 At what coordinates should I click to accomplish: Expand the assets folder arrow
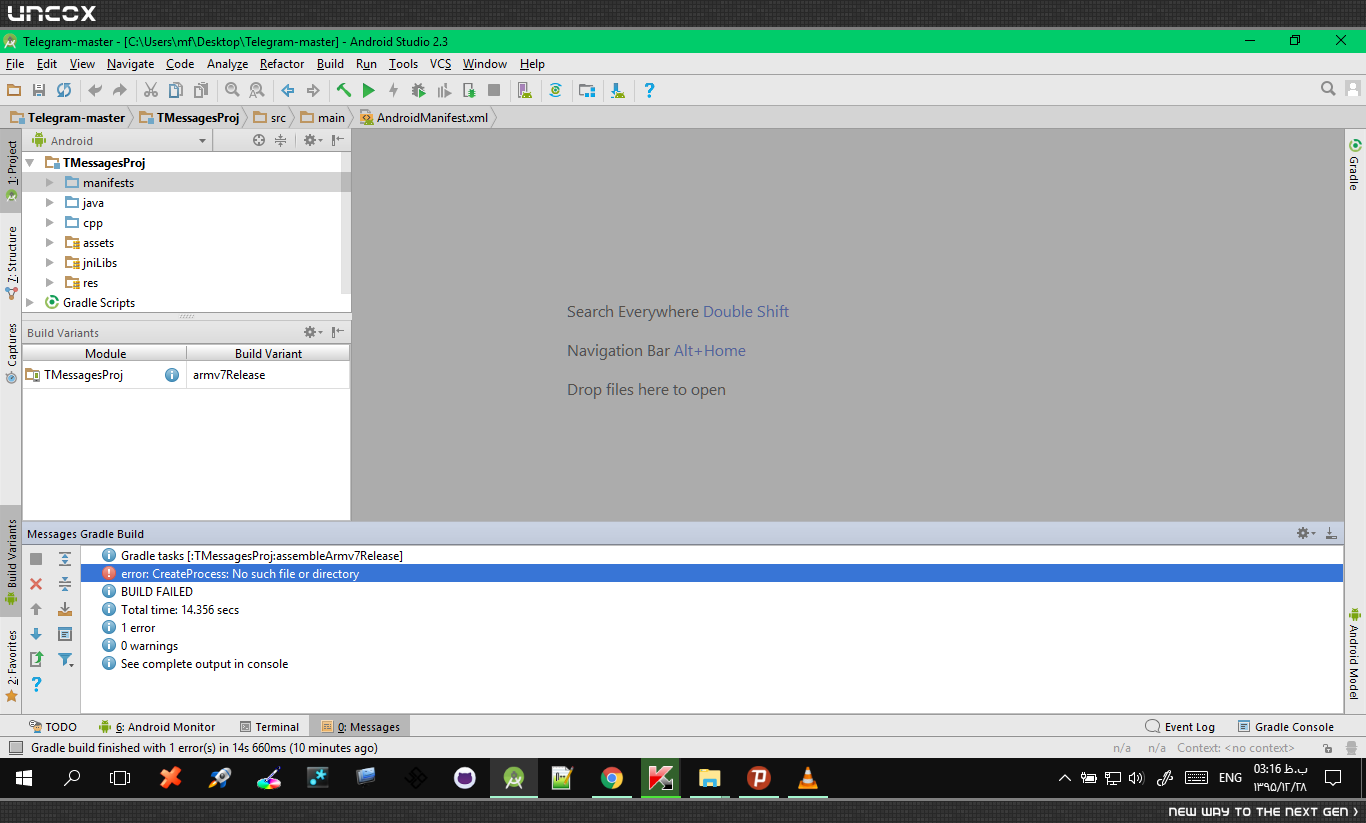click(50, 243)
